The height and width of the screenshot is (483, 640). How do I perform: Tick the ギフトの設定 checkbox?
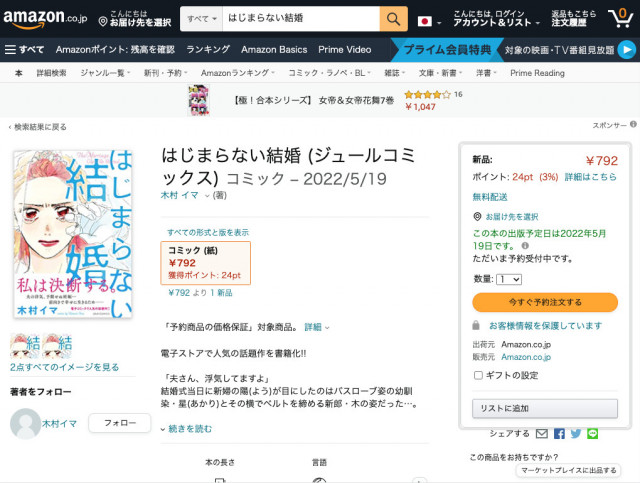[x=478, y=375]
